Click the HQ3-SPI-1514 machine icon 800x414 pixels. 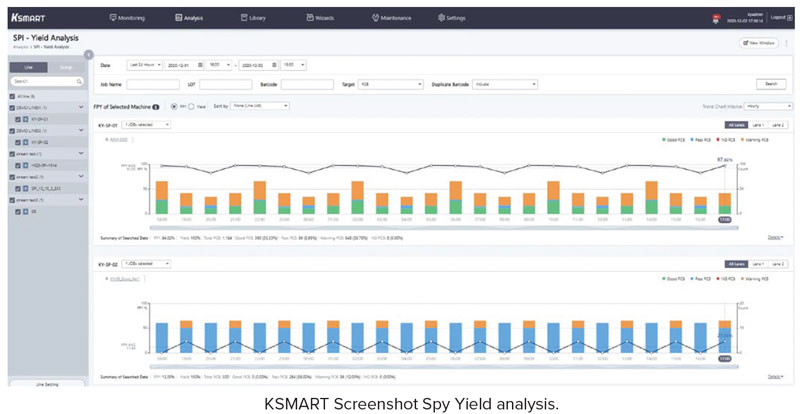pos(26,165)
